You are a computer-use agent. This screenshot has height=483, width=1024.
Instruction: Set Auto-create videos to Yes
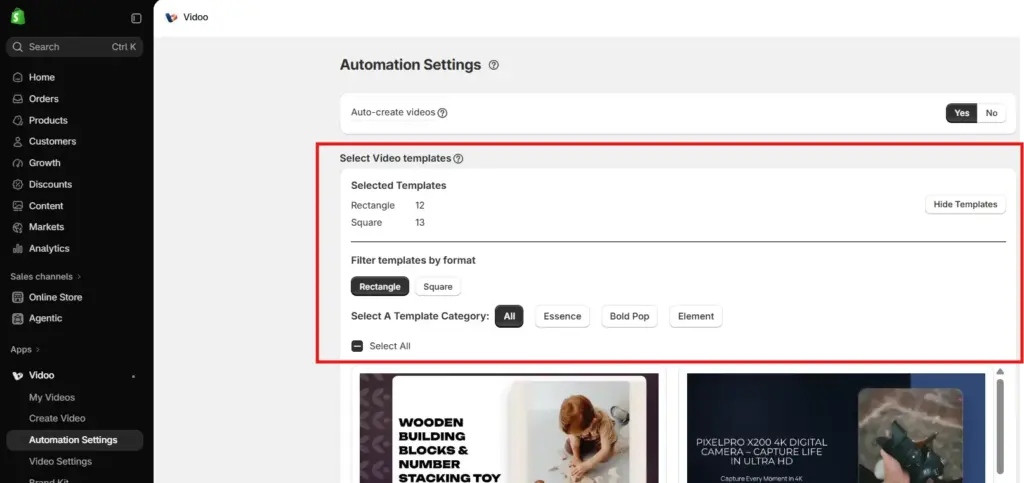pos(961,113)
